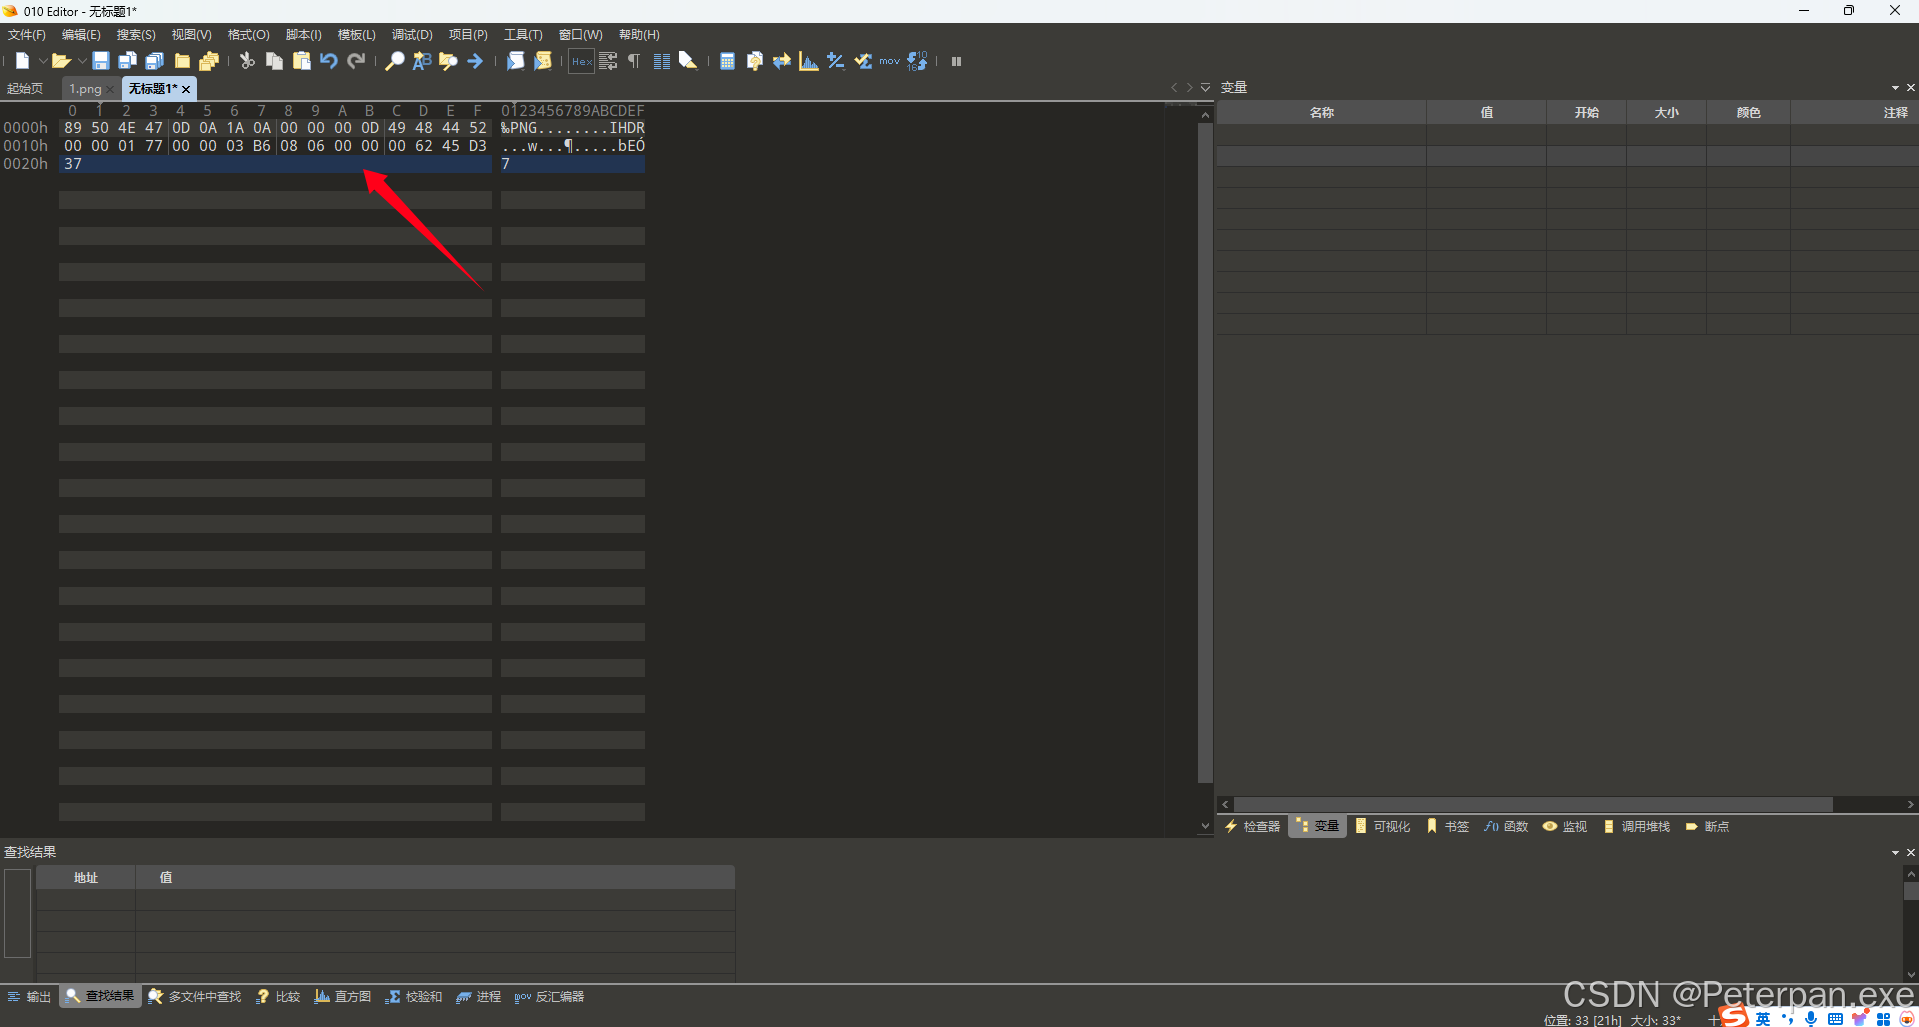Switch to the 检查器 panel tab

(1253, 827)
